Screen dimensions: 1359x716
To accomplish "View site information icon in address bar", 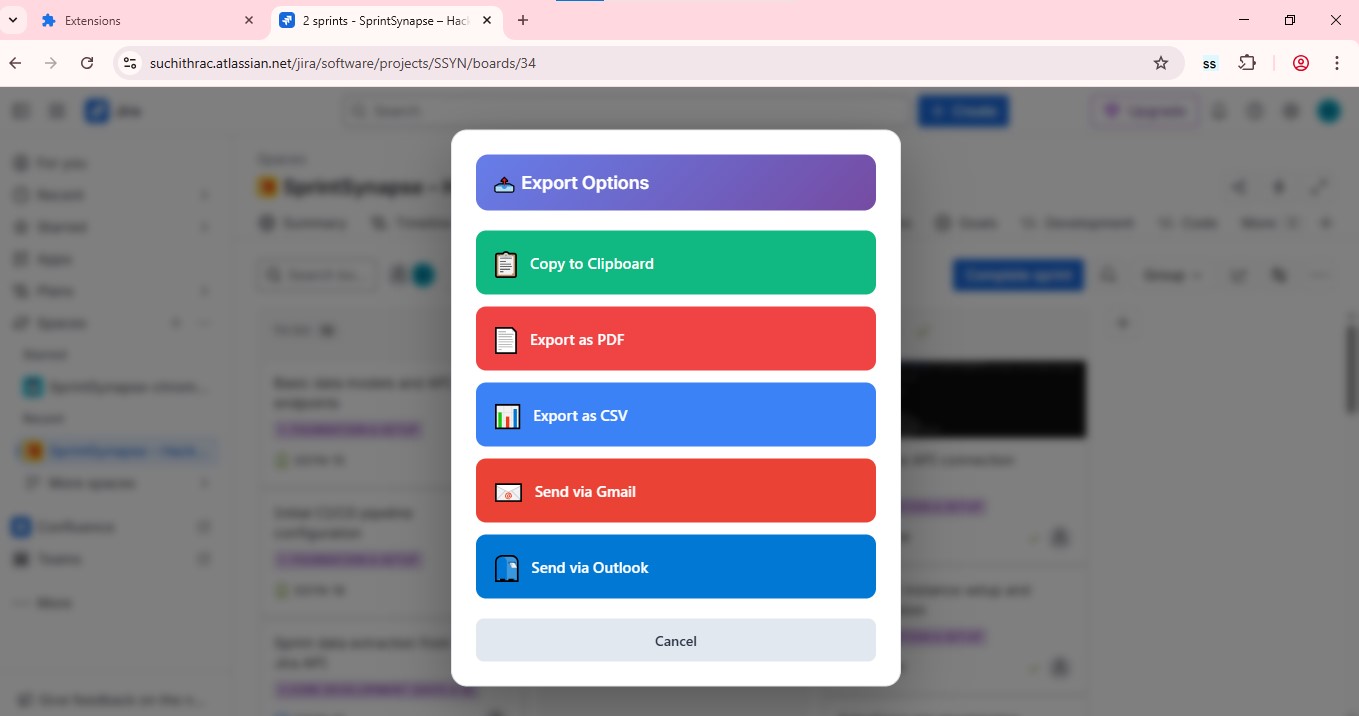I will 130,63.
